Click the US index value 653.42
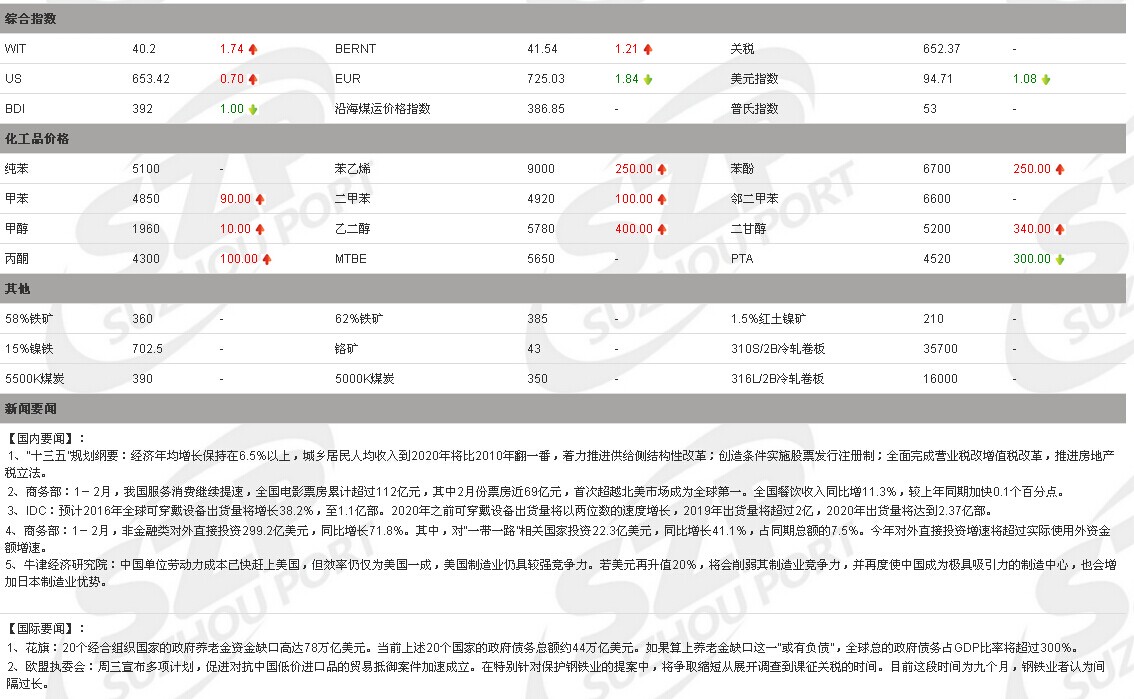The image size is (1134, 699). click(150, 79)
